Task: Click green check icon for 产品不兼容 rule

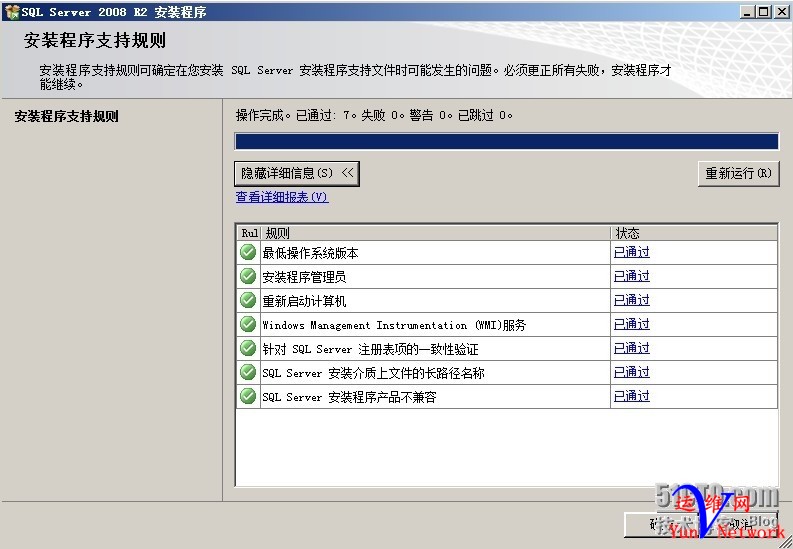Action: point(248,396)
